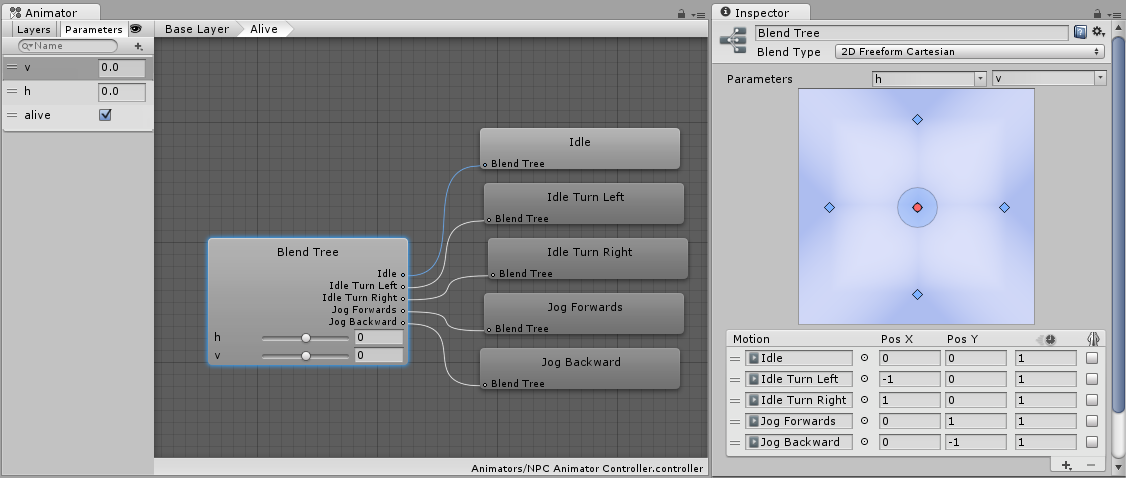Switch to the Layers tab
The image size is (1126, 478).
[34, 30]
